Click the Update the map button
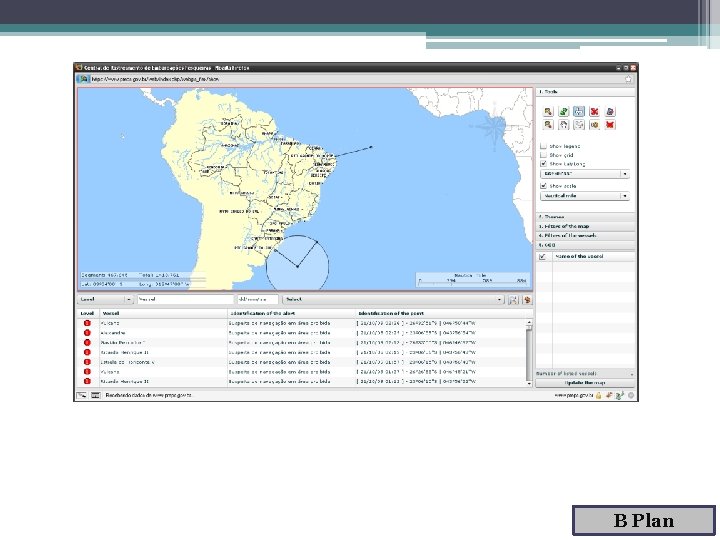720x540 pixels. click(x=585, y=383)
